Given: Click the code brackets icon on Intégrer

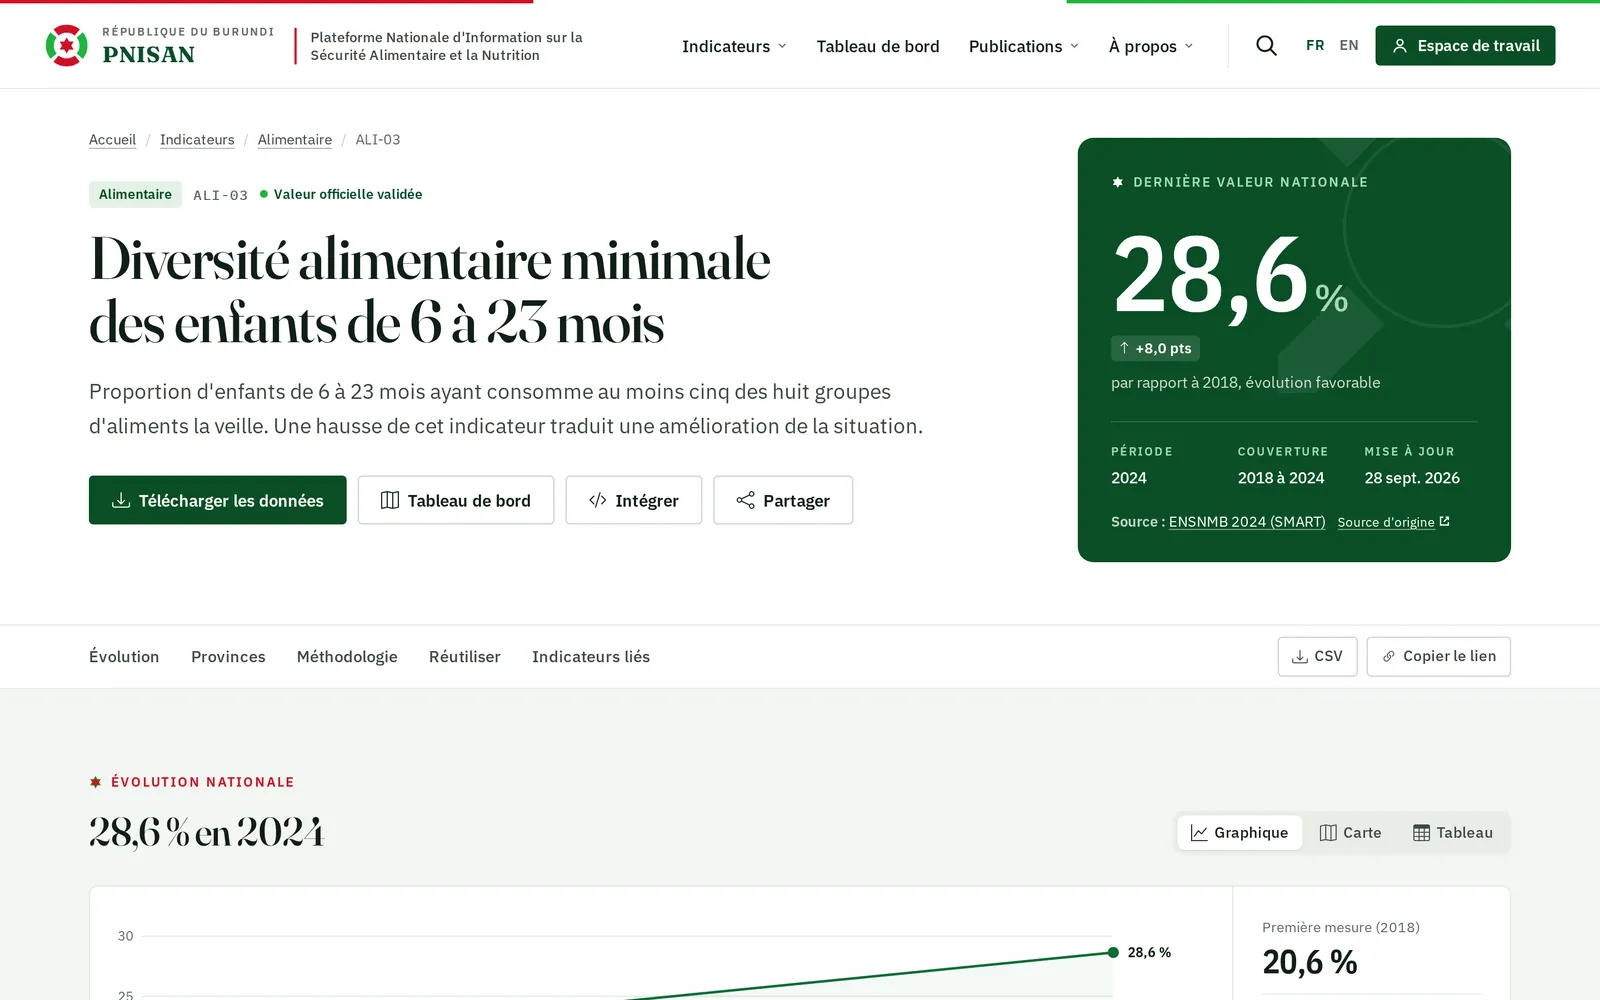Looking at the screenshot, I should pyautogui.click(x=598, y=500).
